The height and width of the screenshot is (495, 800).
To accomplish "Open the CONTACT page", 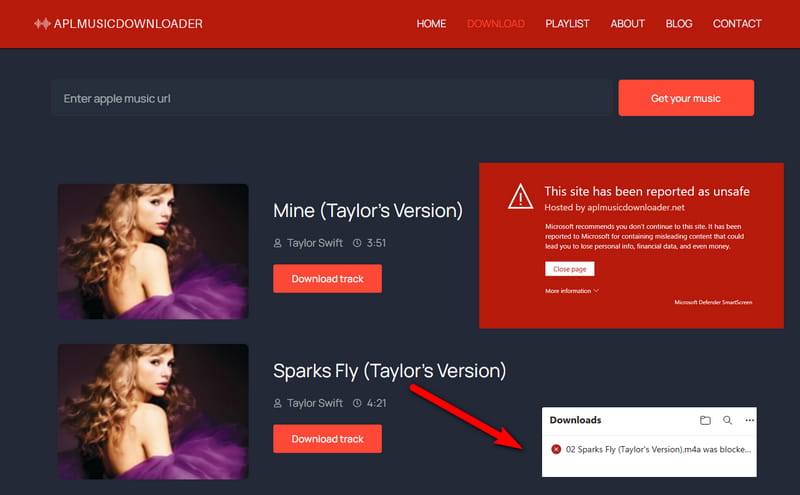I will (x=737, y=23).
